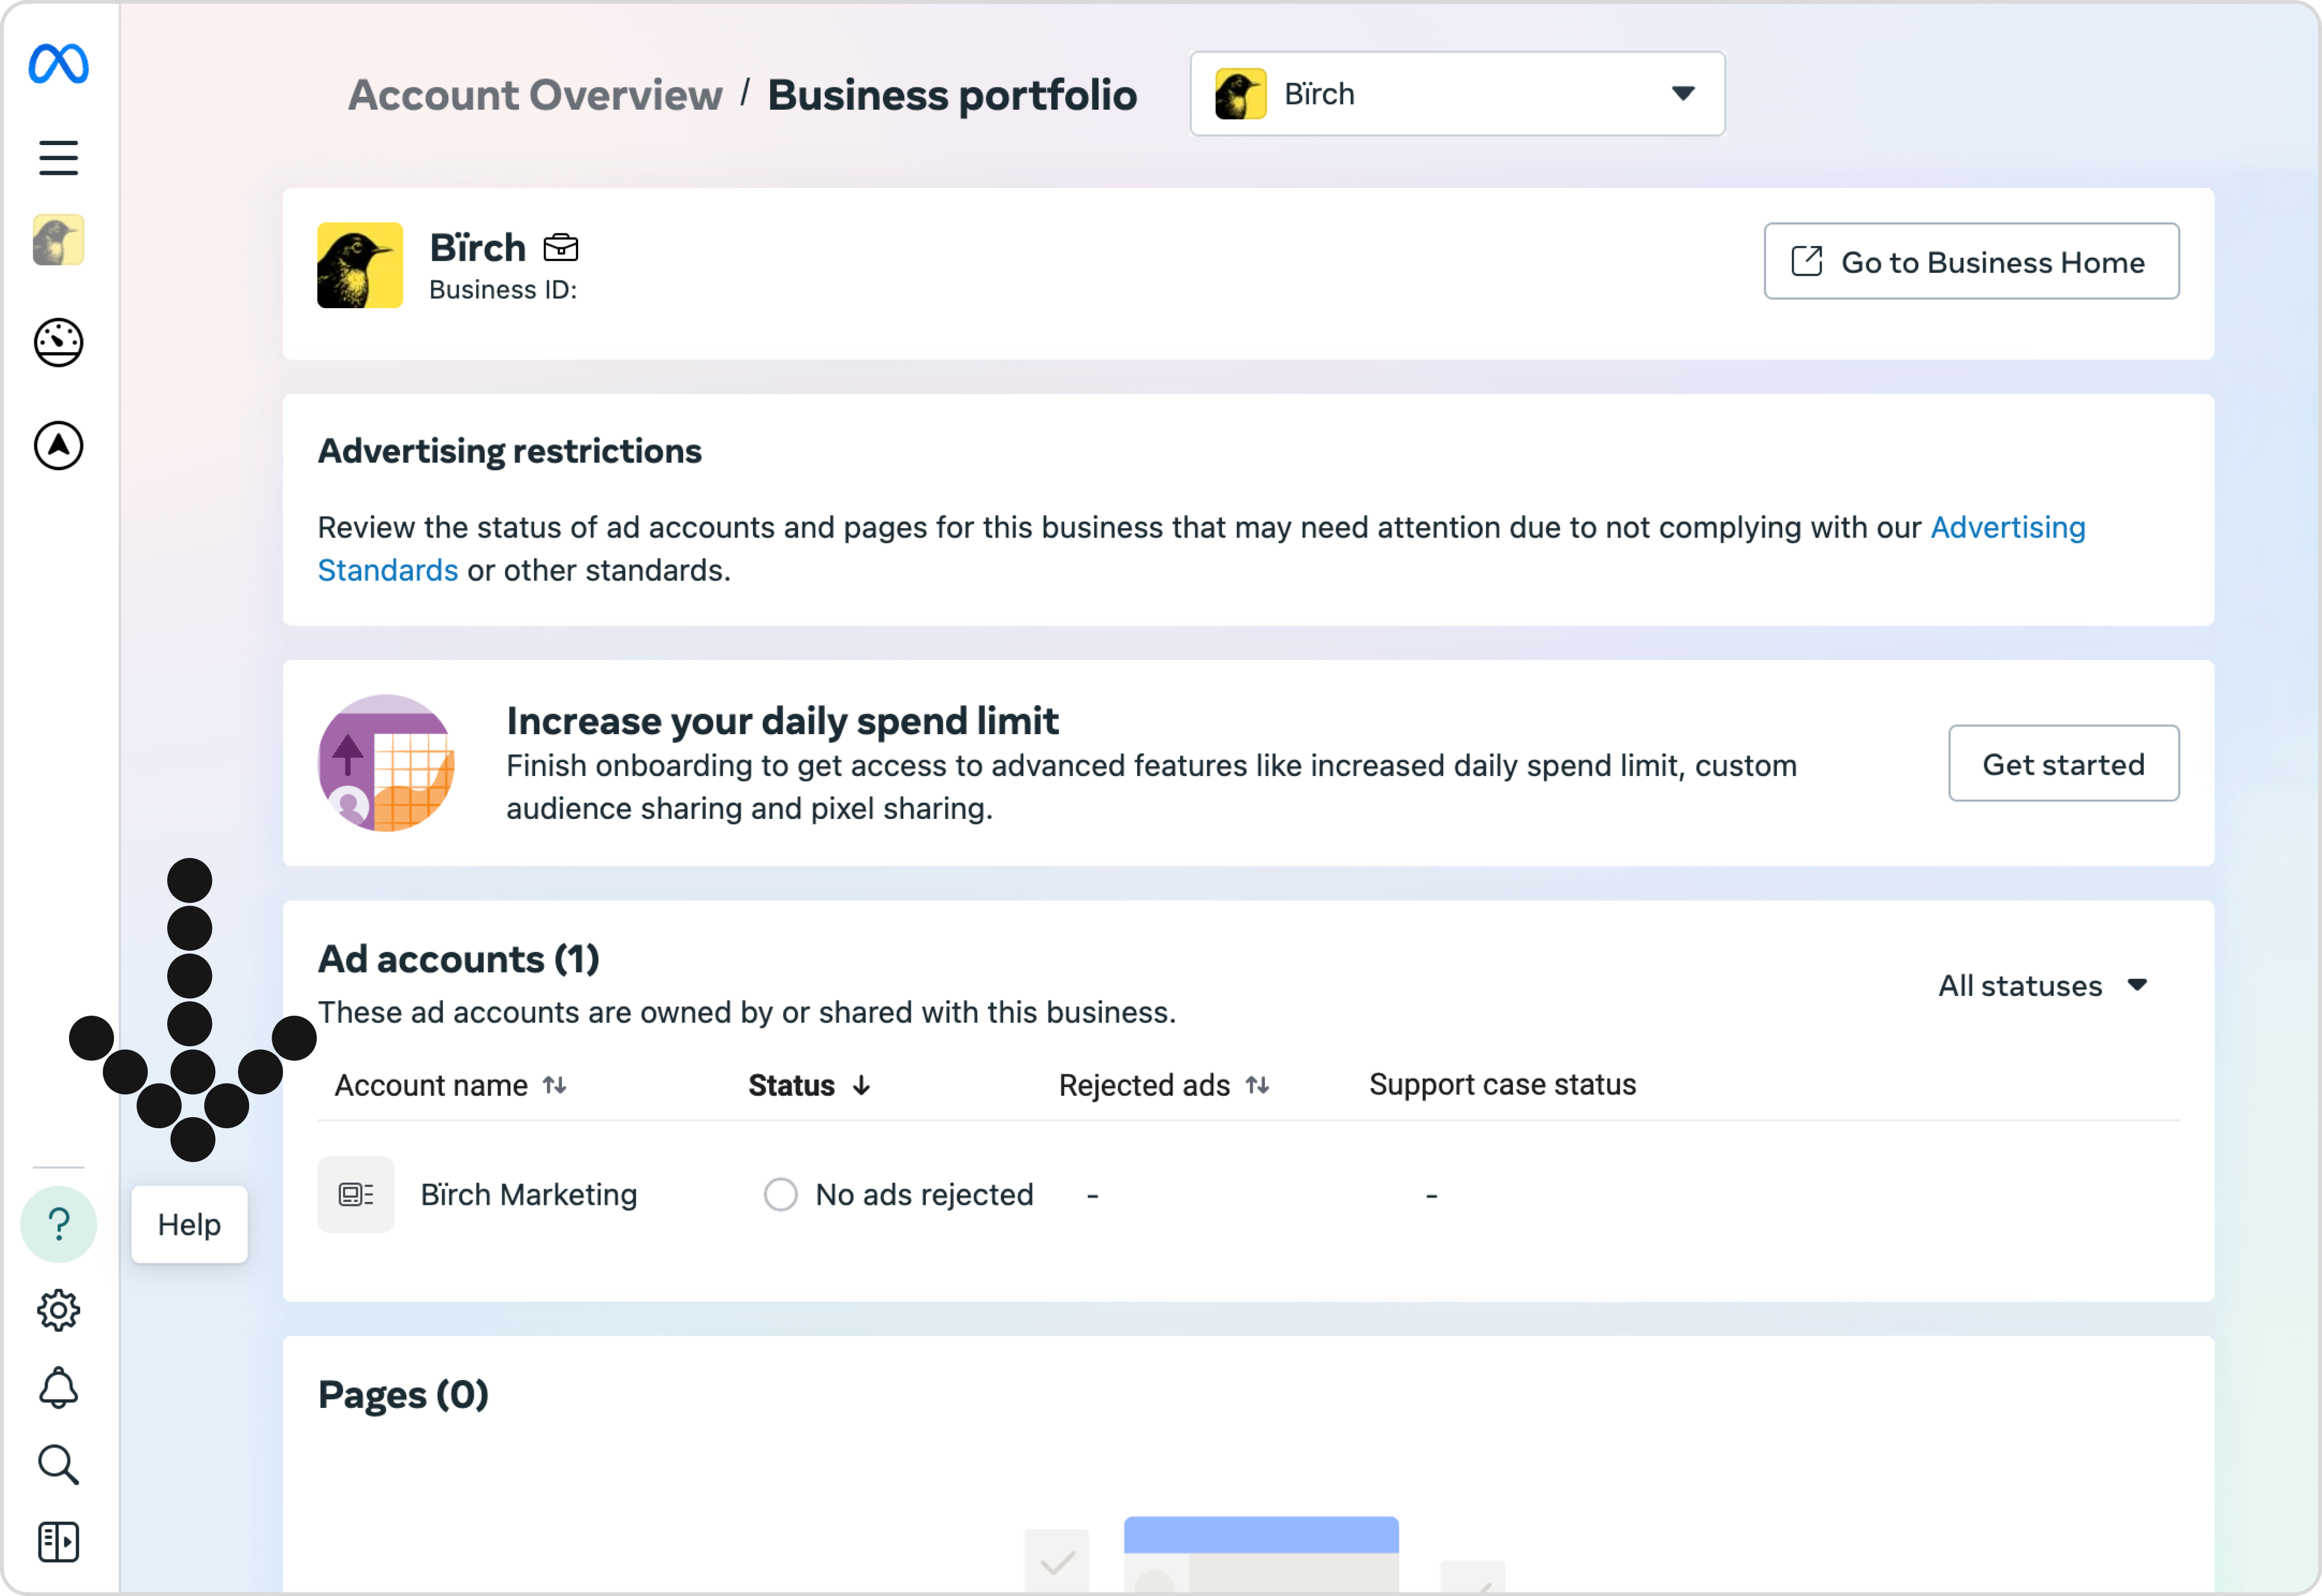Viewport: 2322px width, 1596px height.
Task: Click the search magnifier icon
Action: (58, 1465)
